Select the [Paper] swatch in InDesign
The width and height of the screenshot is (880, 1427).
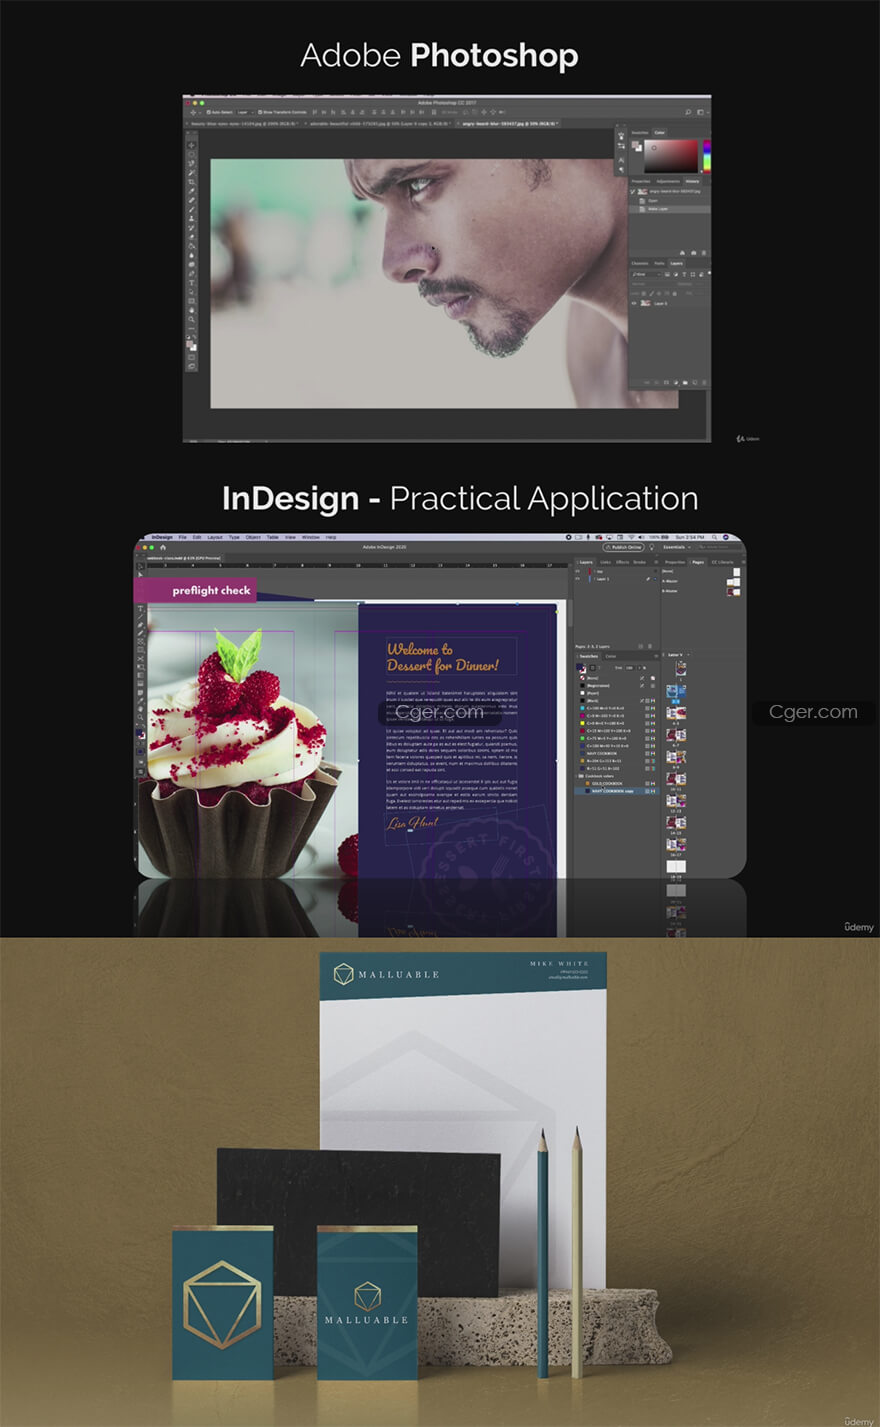[617, 693]
